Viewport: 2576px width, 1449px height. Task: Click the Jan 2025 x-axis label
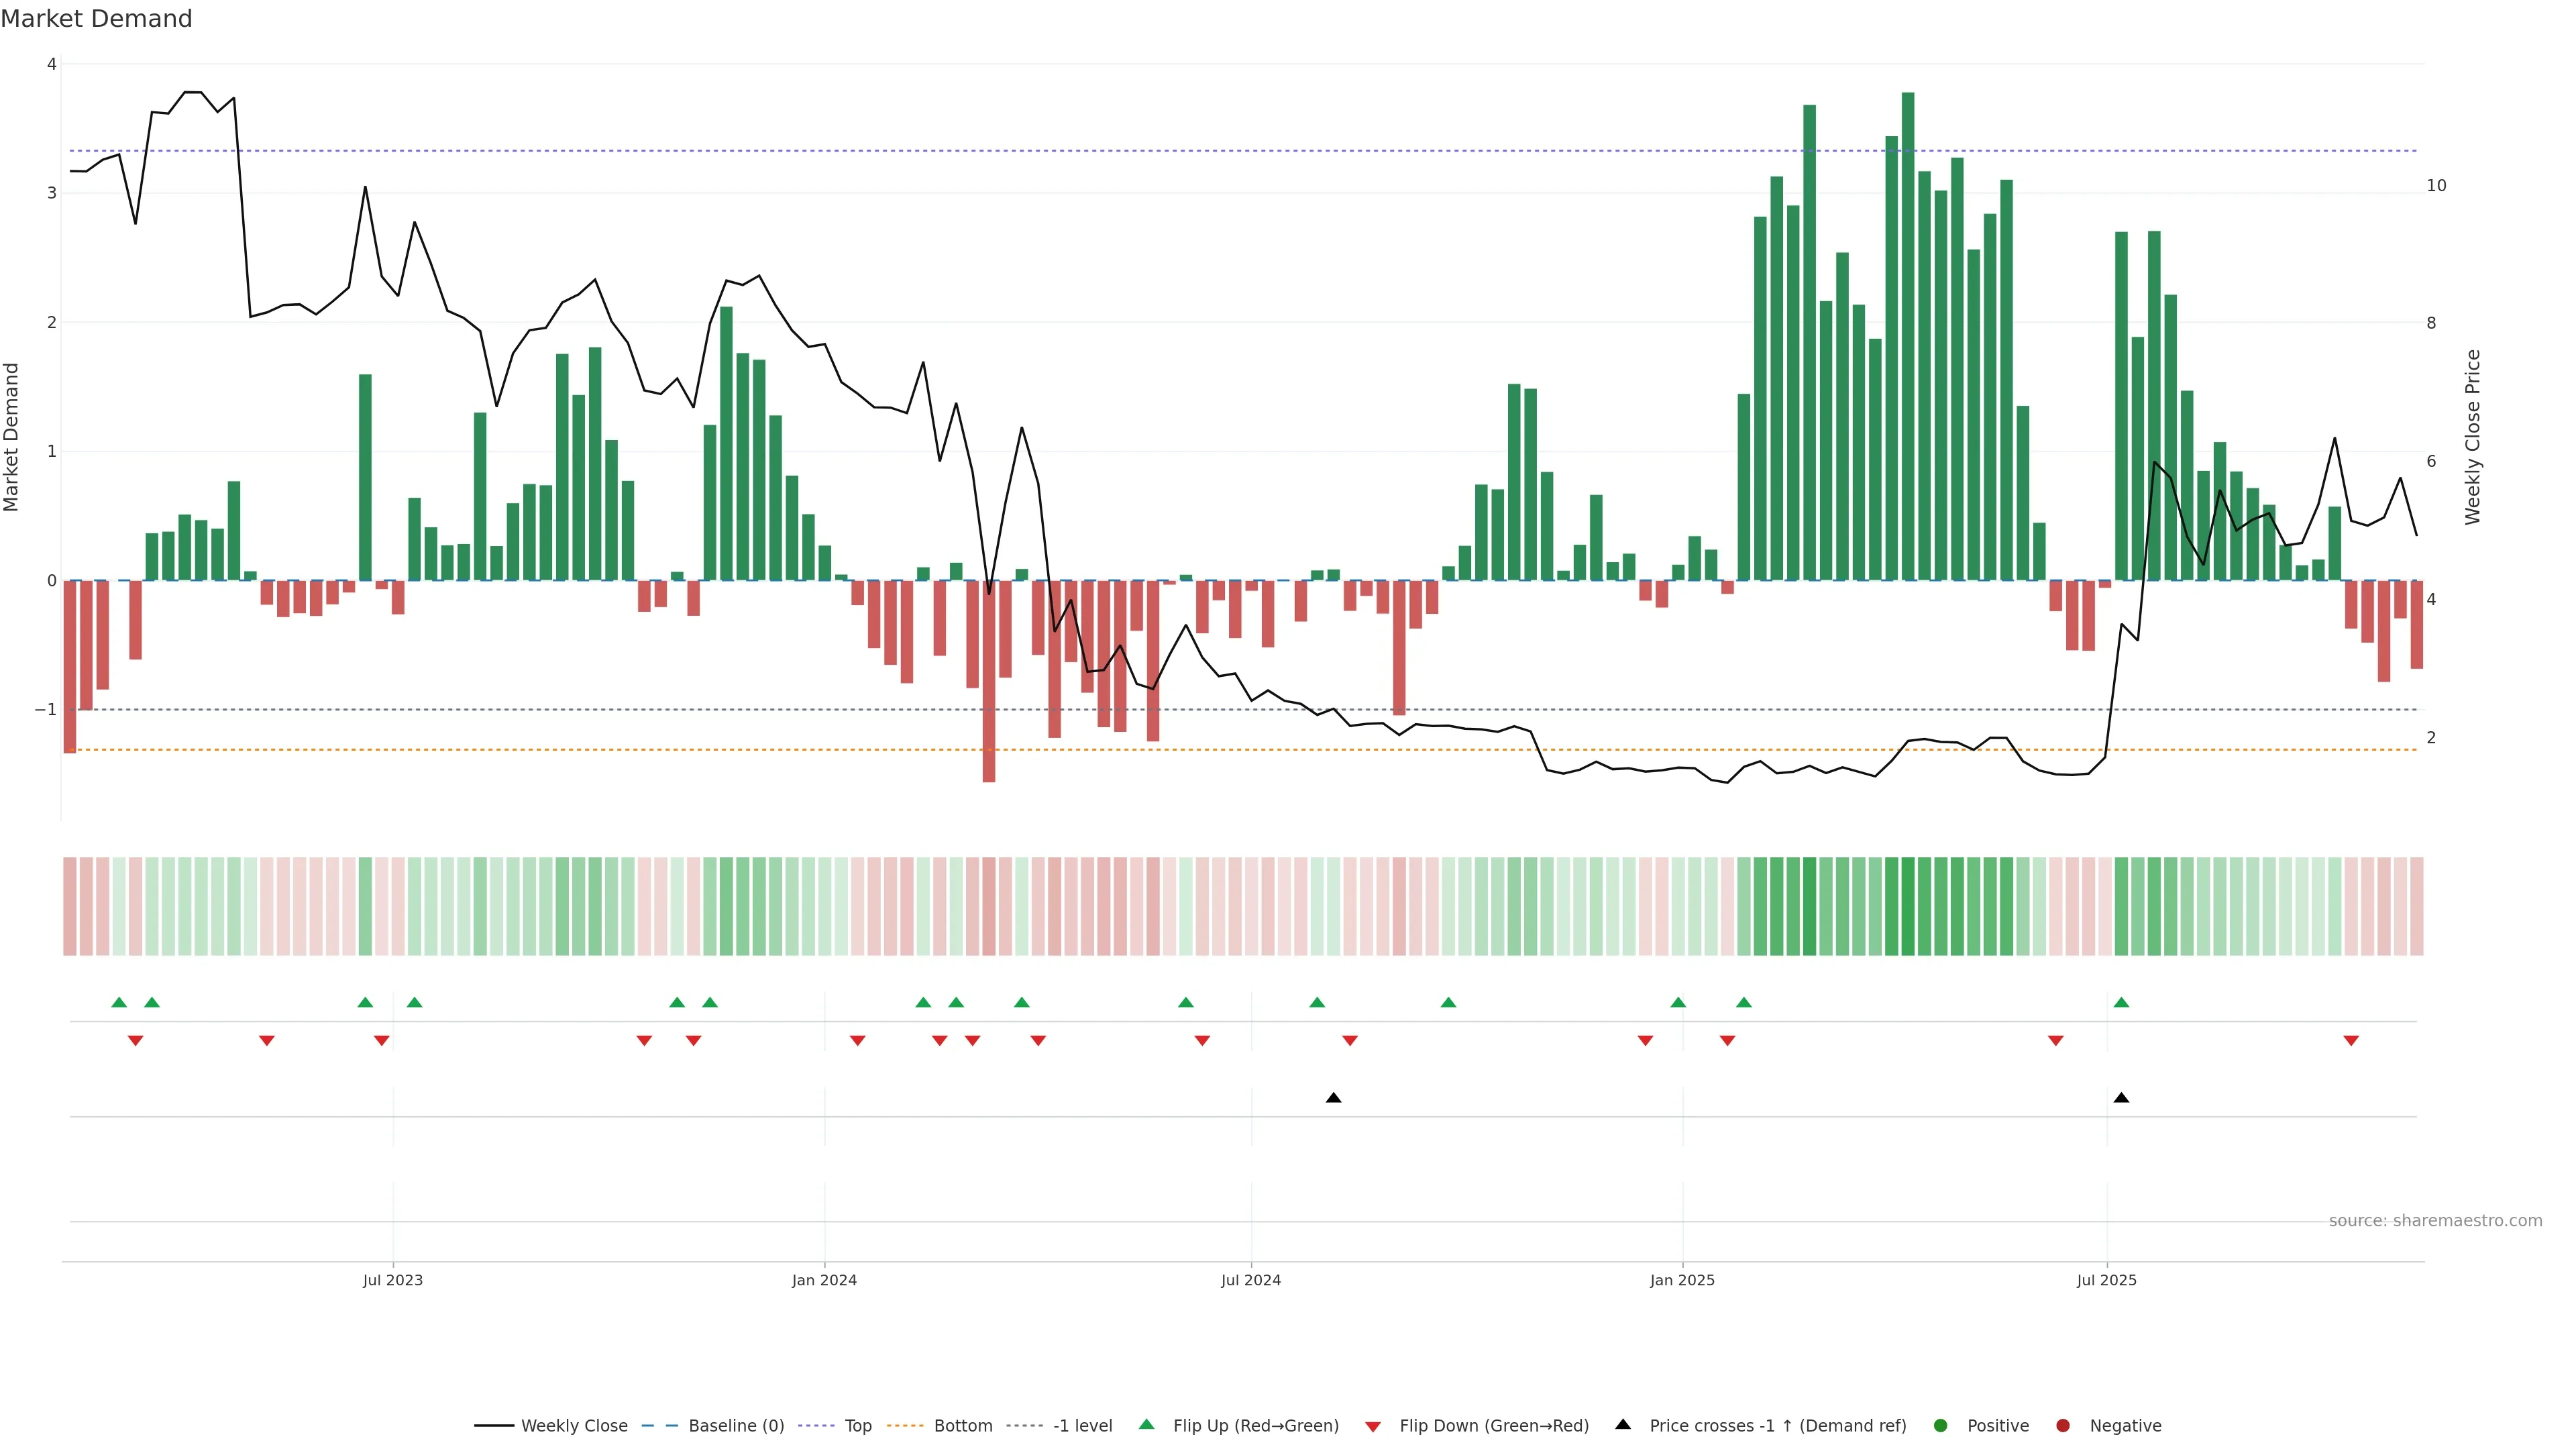[x=1682, y=1280]
